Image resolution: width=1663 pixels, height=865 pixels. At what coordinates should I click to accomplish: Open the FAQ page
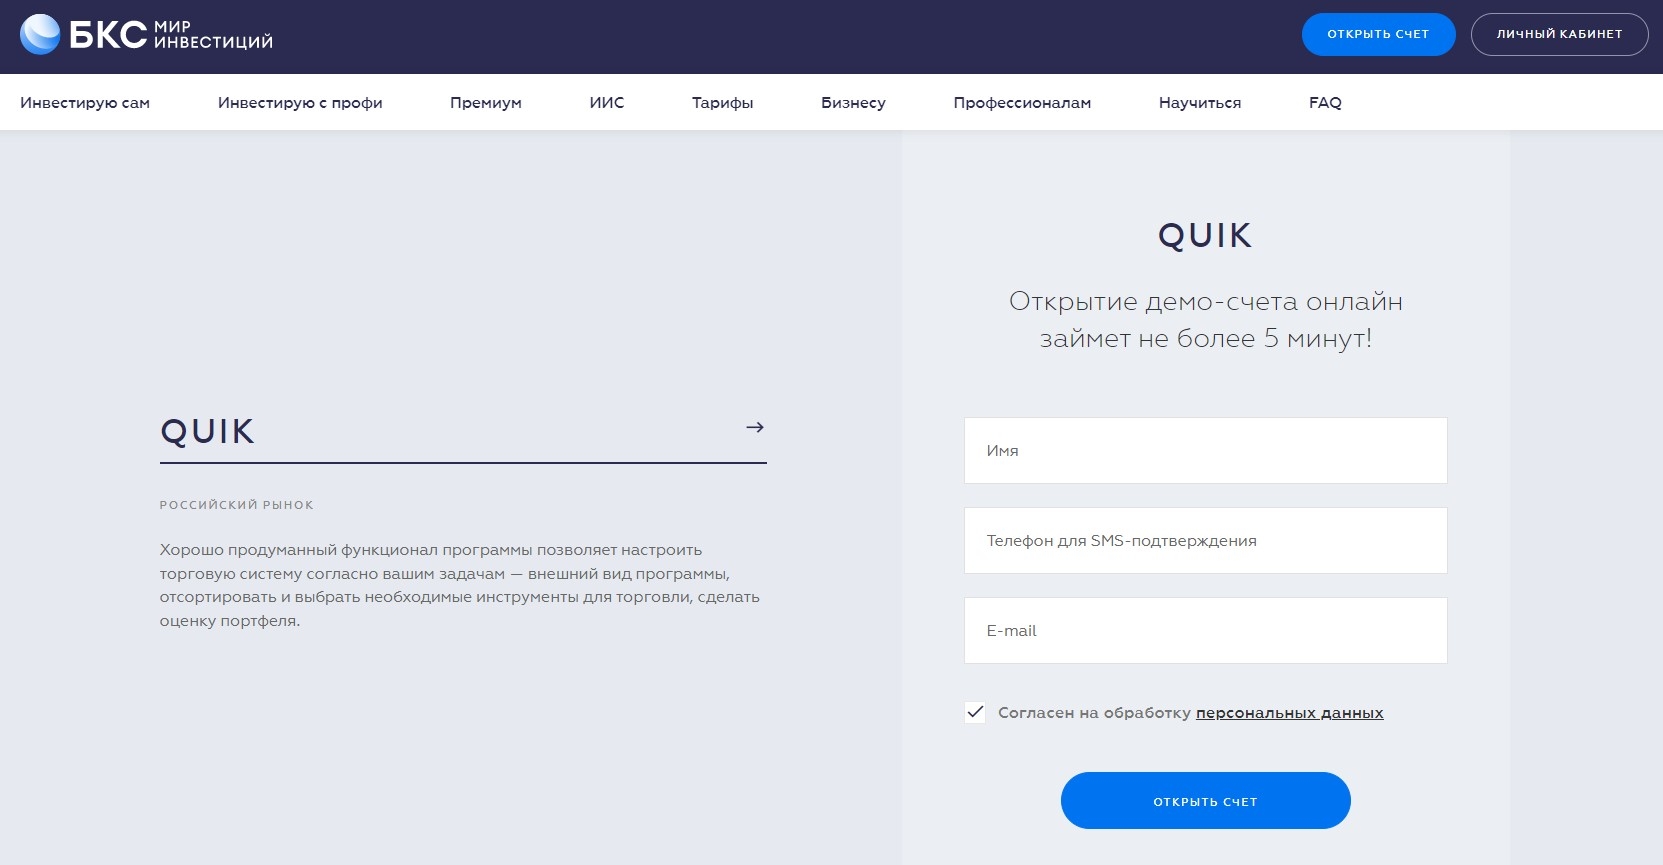point(1325,102)
